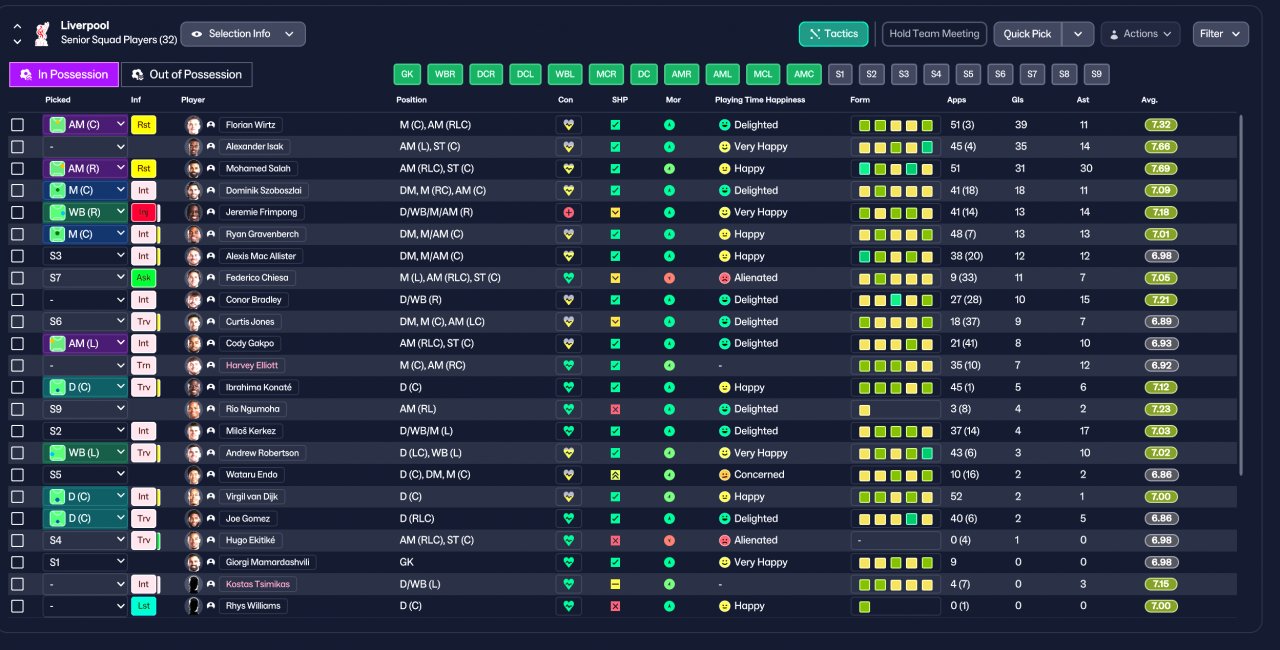
Task: Click Florian Wirtz's form squares bar
Action: point(895,125)
